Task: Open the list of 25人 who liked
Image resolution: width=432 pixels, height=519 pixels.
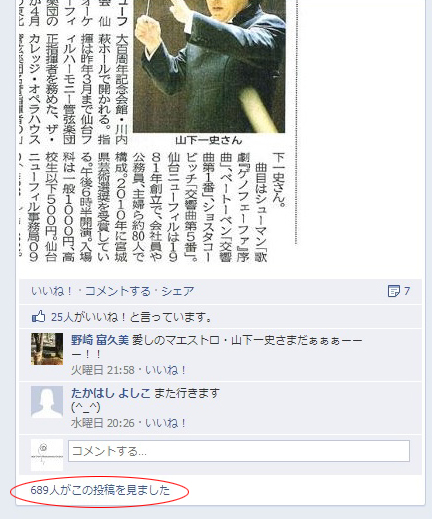Action: pos(131,317)
